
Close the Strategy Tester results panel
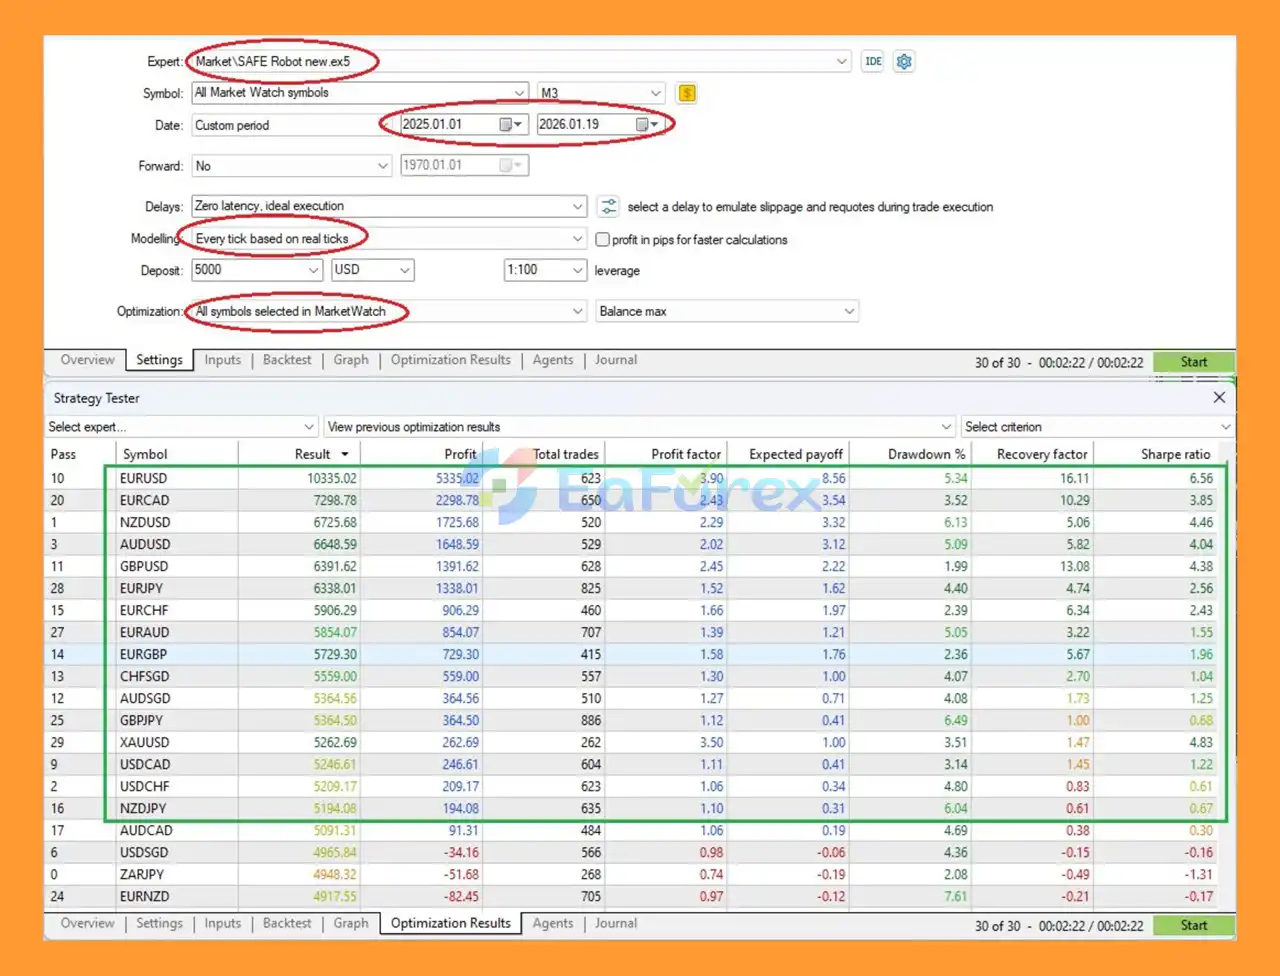[x=1219, y=397]
